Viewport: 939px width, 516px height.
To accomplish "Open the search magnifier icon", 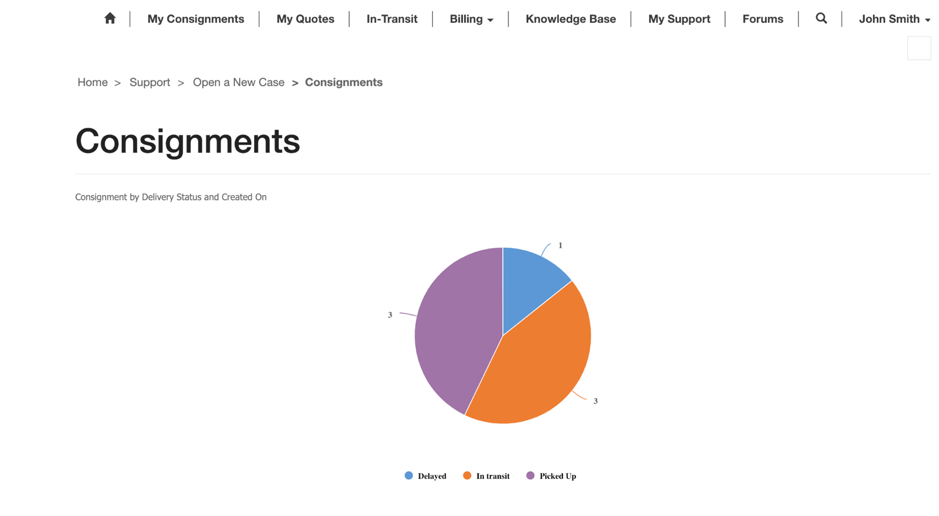I will [821, 18].
